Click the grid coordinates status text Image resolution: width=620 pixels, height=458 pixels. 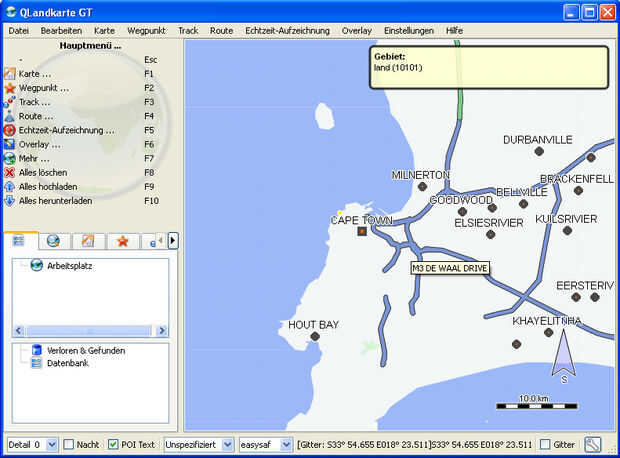pyautogui.click(x=414, y=445)
